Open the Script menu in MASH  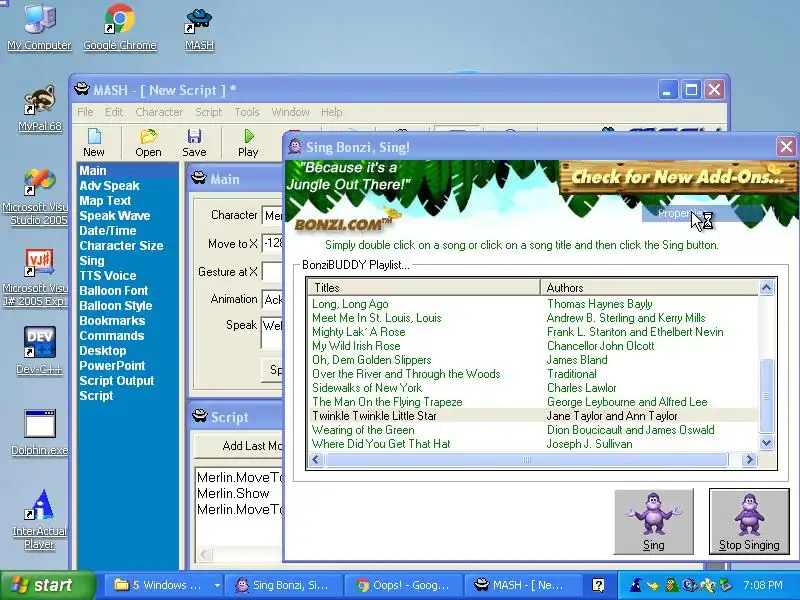coord(208,112)
